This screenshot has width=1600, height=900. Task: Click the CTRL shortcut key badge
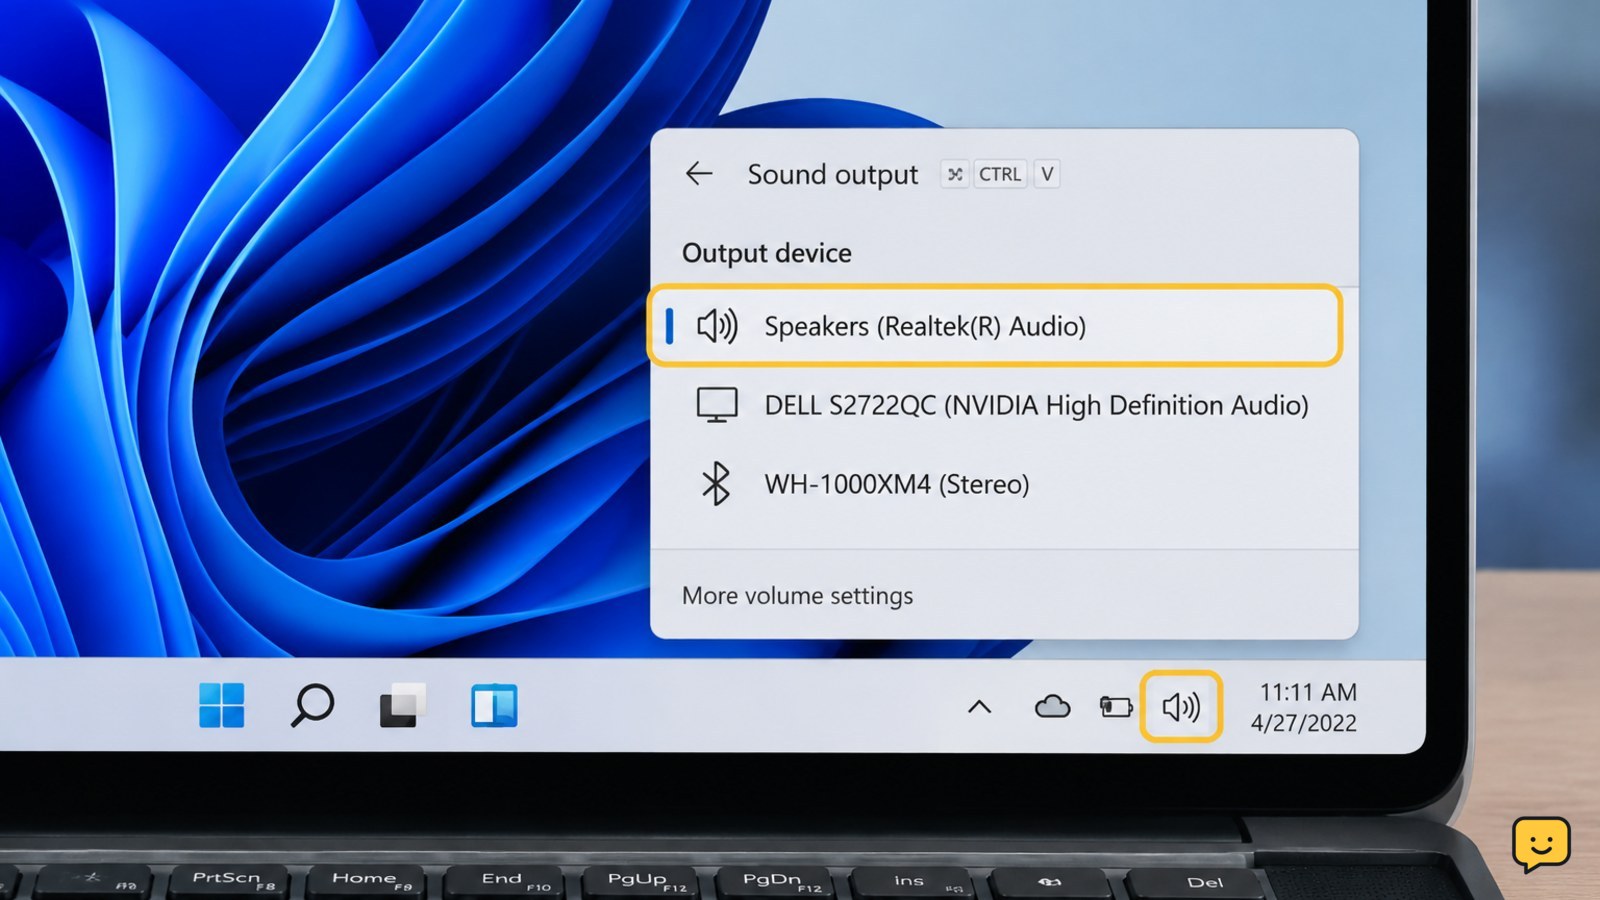tap(1000, 174)
